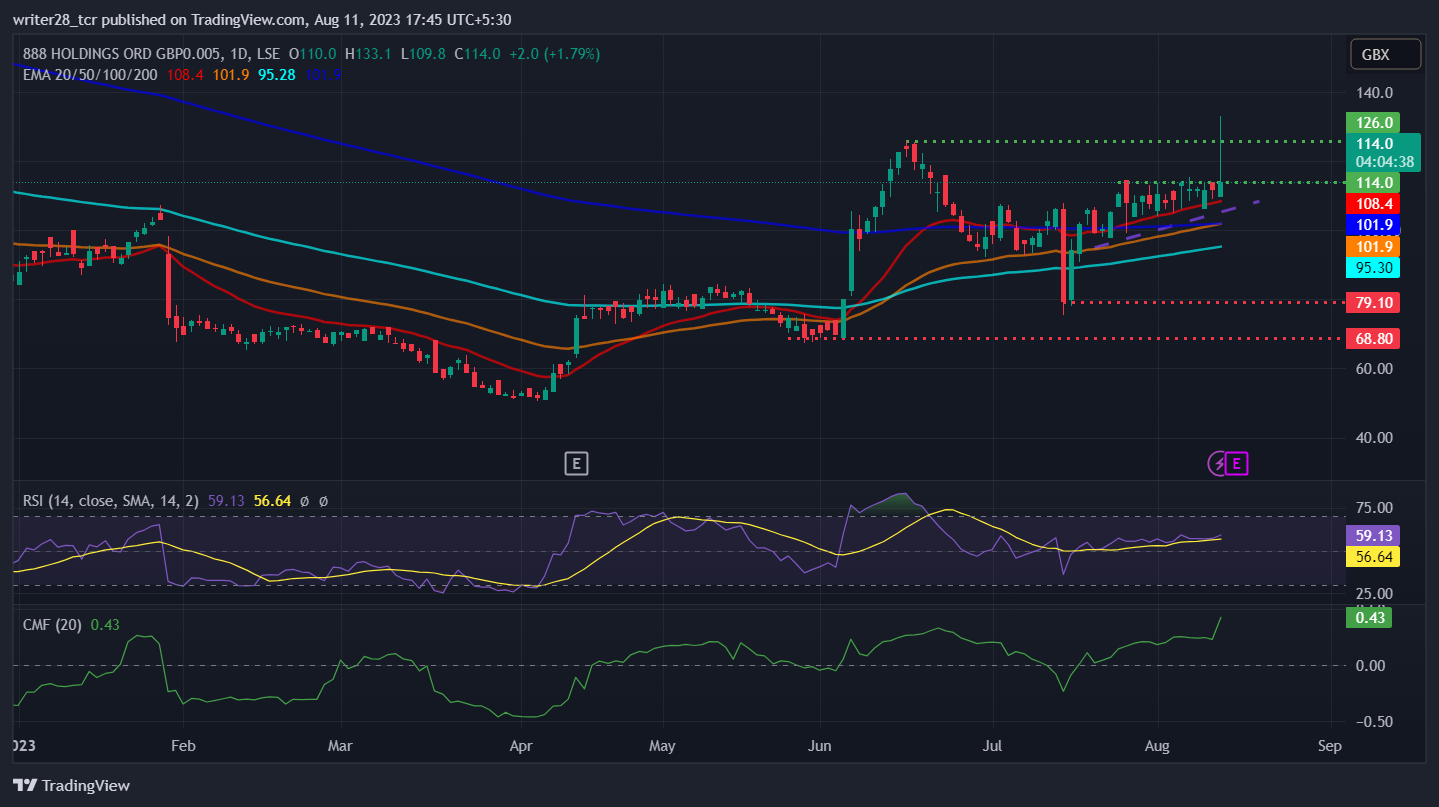Click the Apr label on time axis
1439x807 pixels.
(x=521, y=746)
